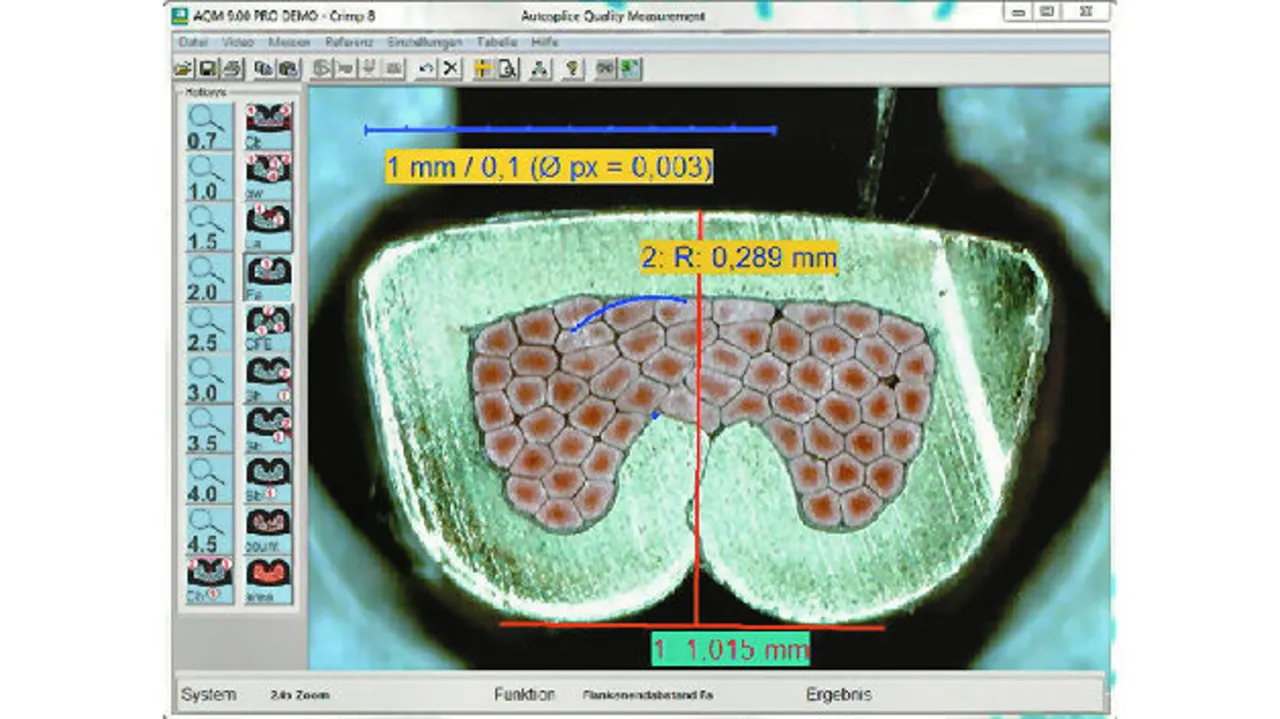1280x719 pixels.
Task: Click the R: 0,289 mm radius label
Action: (x=738, y=258)
